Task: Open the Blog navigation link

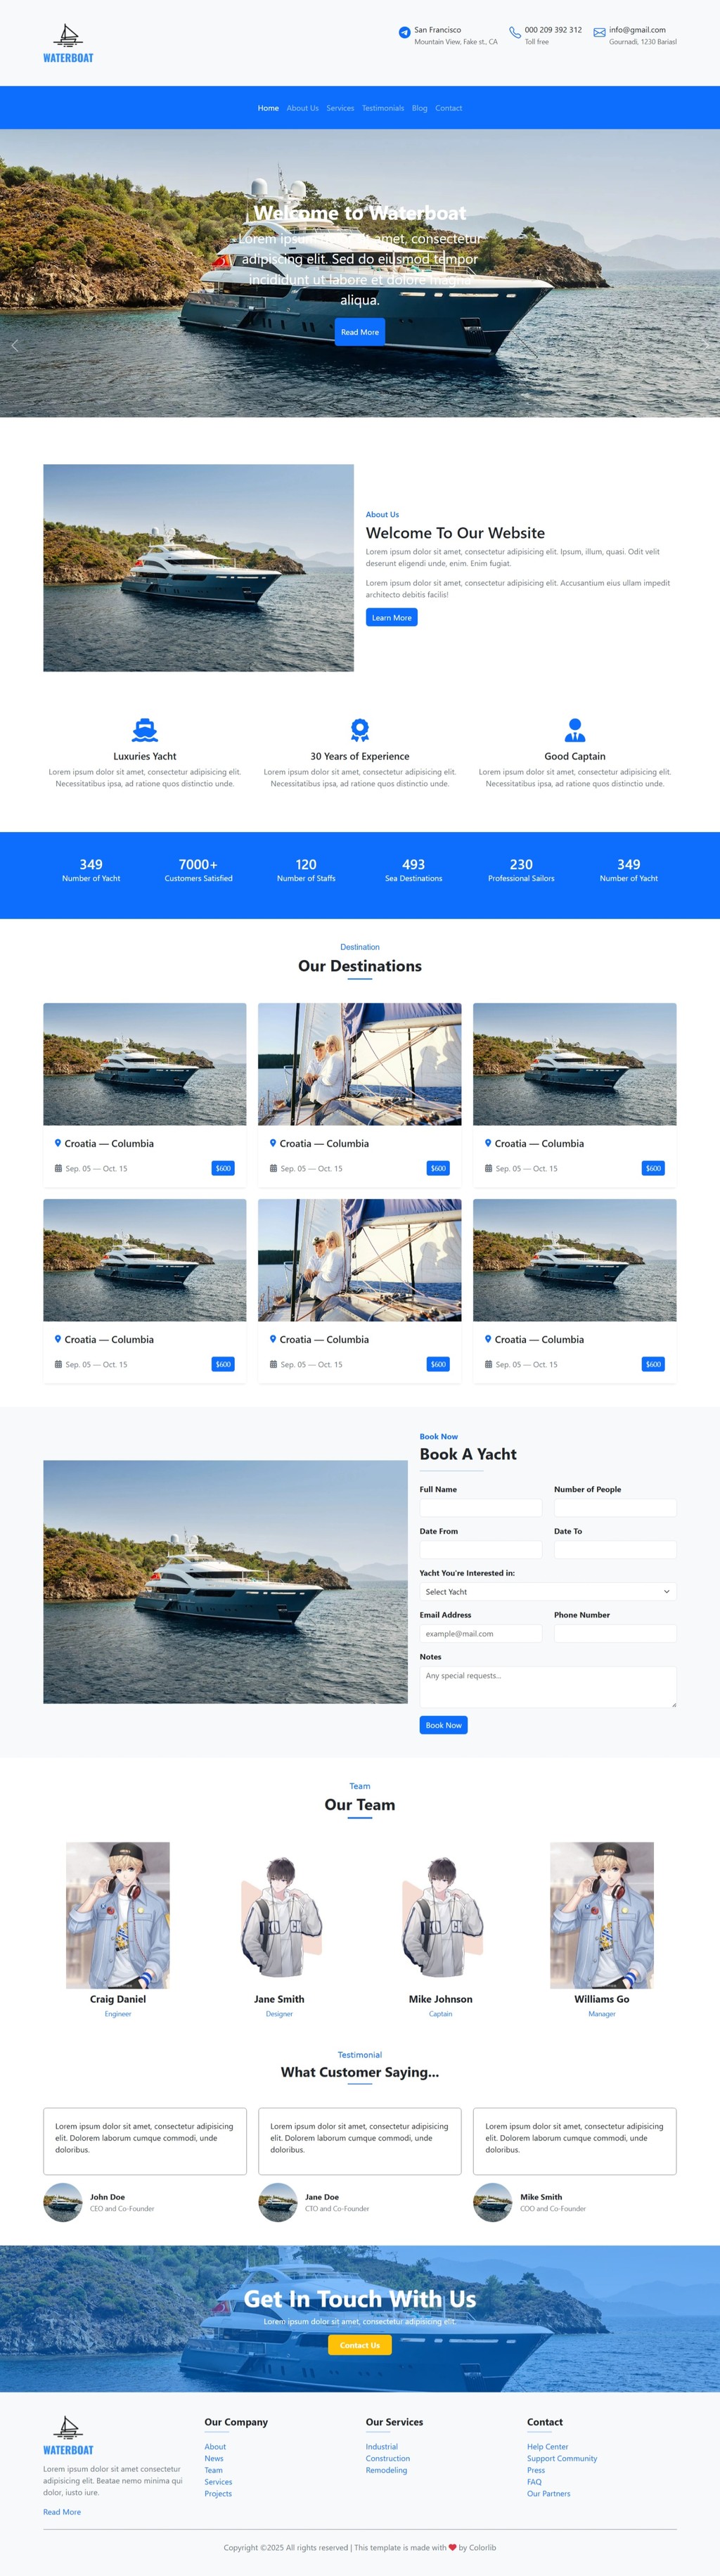Action: pyautogui.click(x=420, y=108)
